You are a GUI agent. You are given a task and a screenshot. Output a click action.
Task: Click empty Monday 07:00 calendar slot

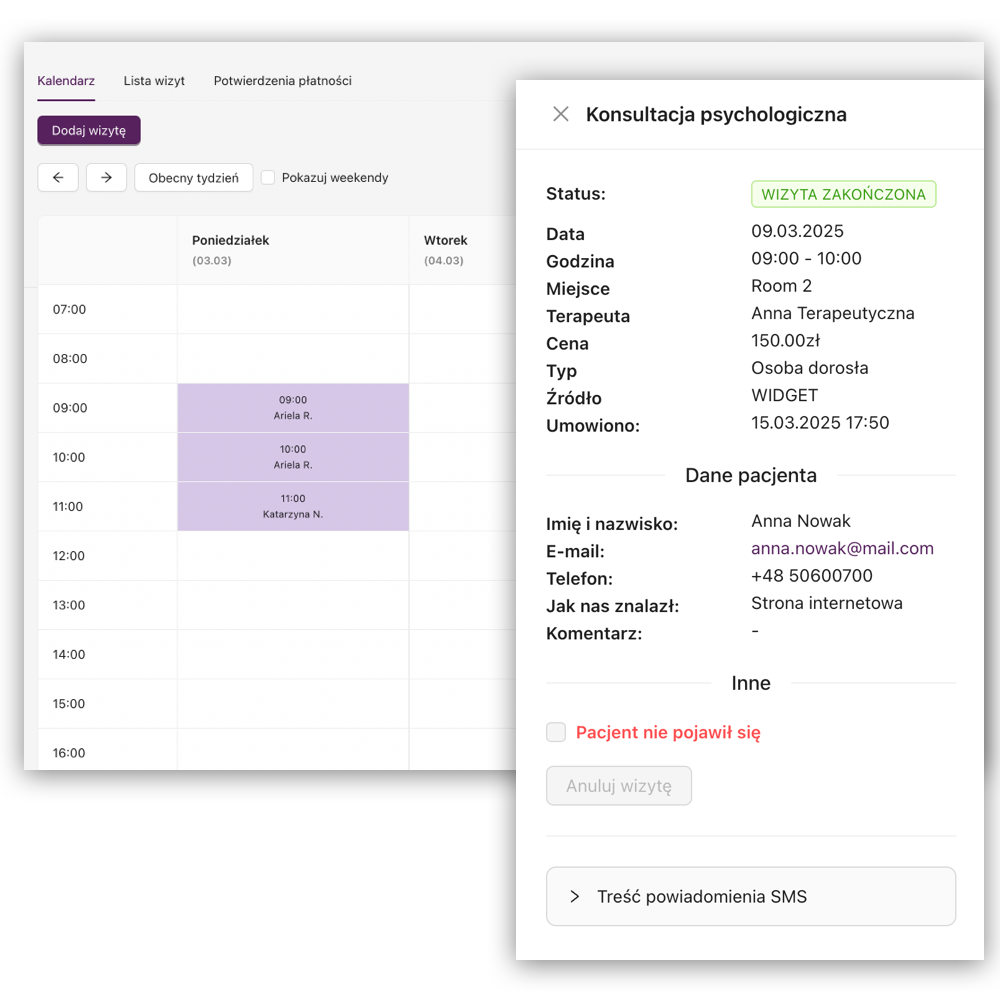pos(293,310)
